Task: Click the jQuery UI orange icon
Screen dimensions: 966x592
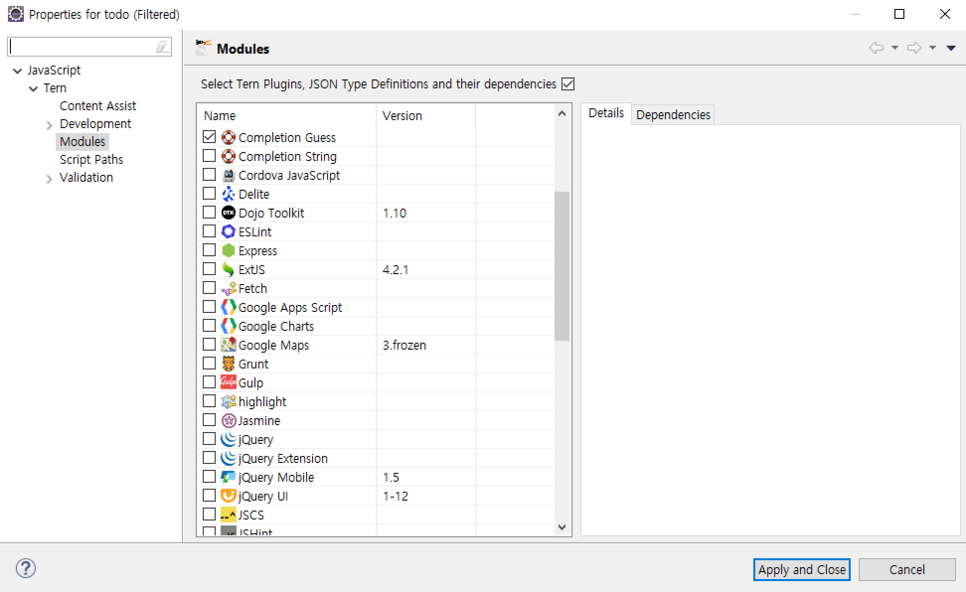Action: [229, 496]
